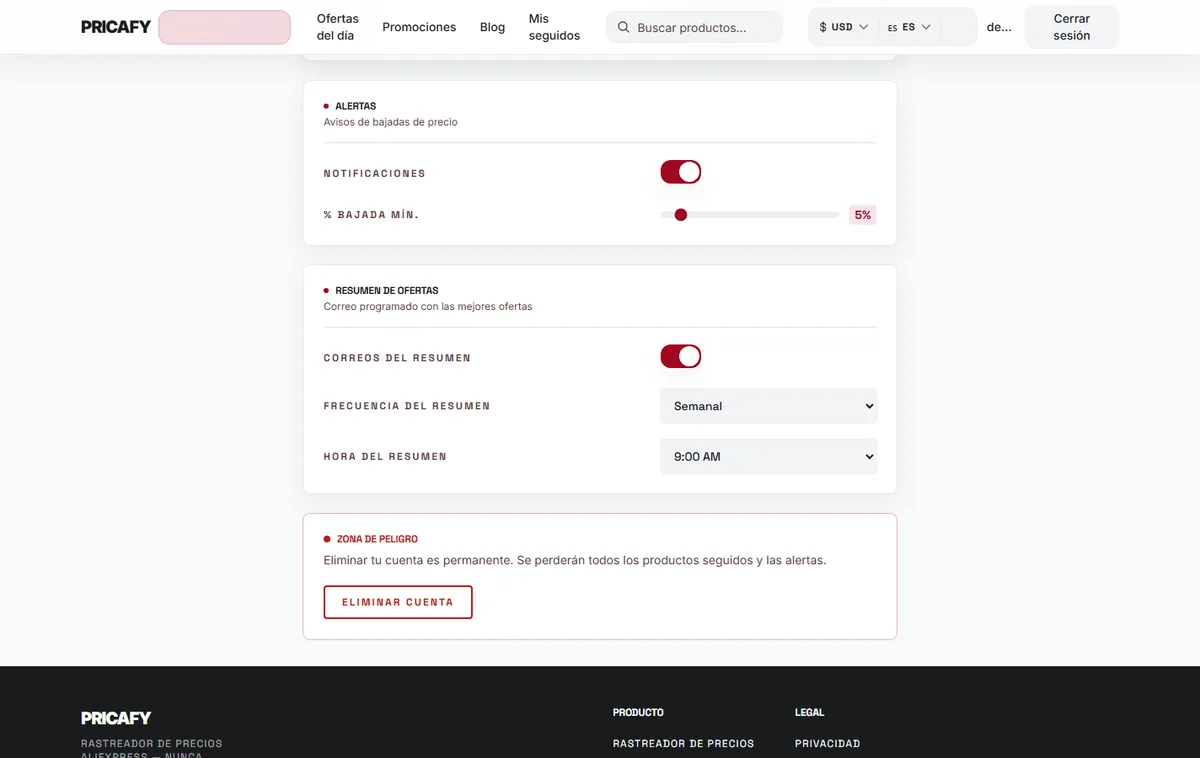Click the search magnifier icon
The height and width of the screenshot is (758, 1200).
coord(624,28)
